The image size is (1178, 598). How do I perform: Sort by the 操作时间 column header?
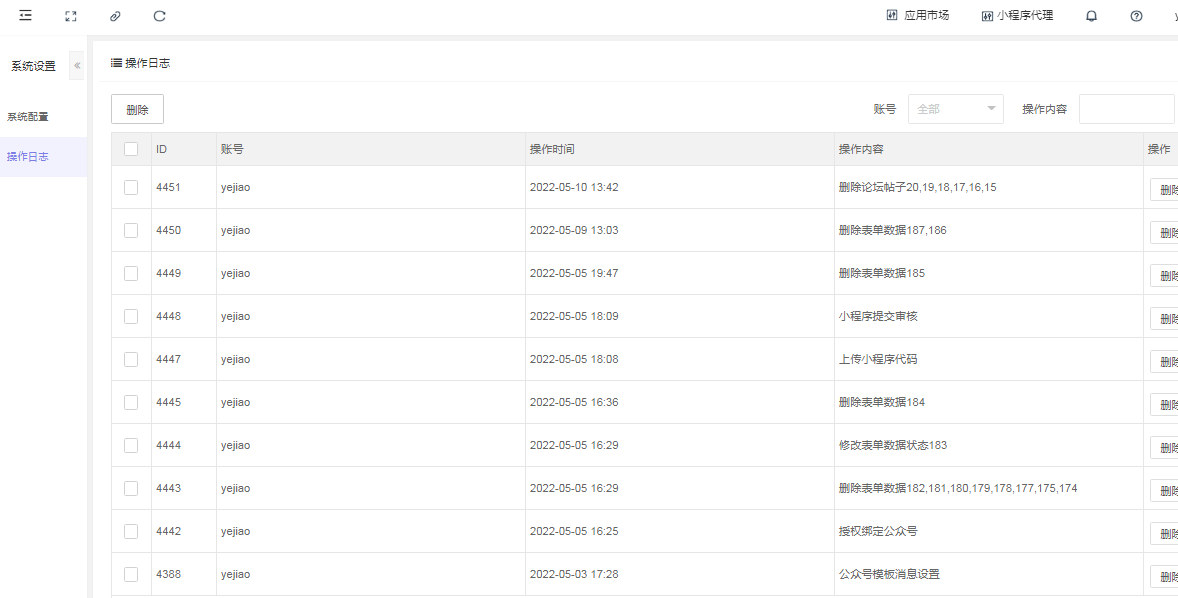pyautogui.click(x=552, y=149)
